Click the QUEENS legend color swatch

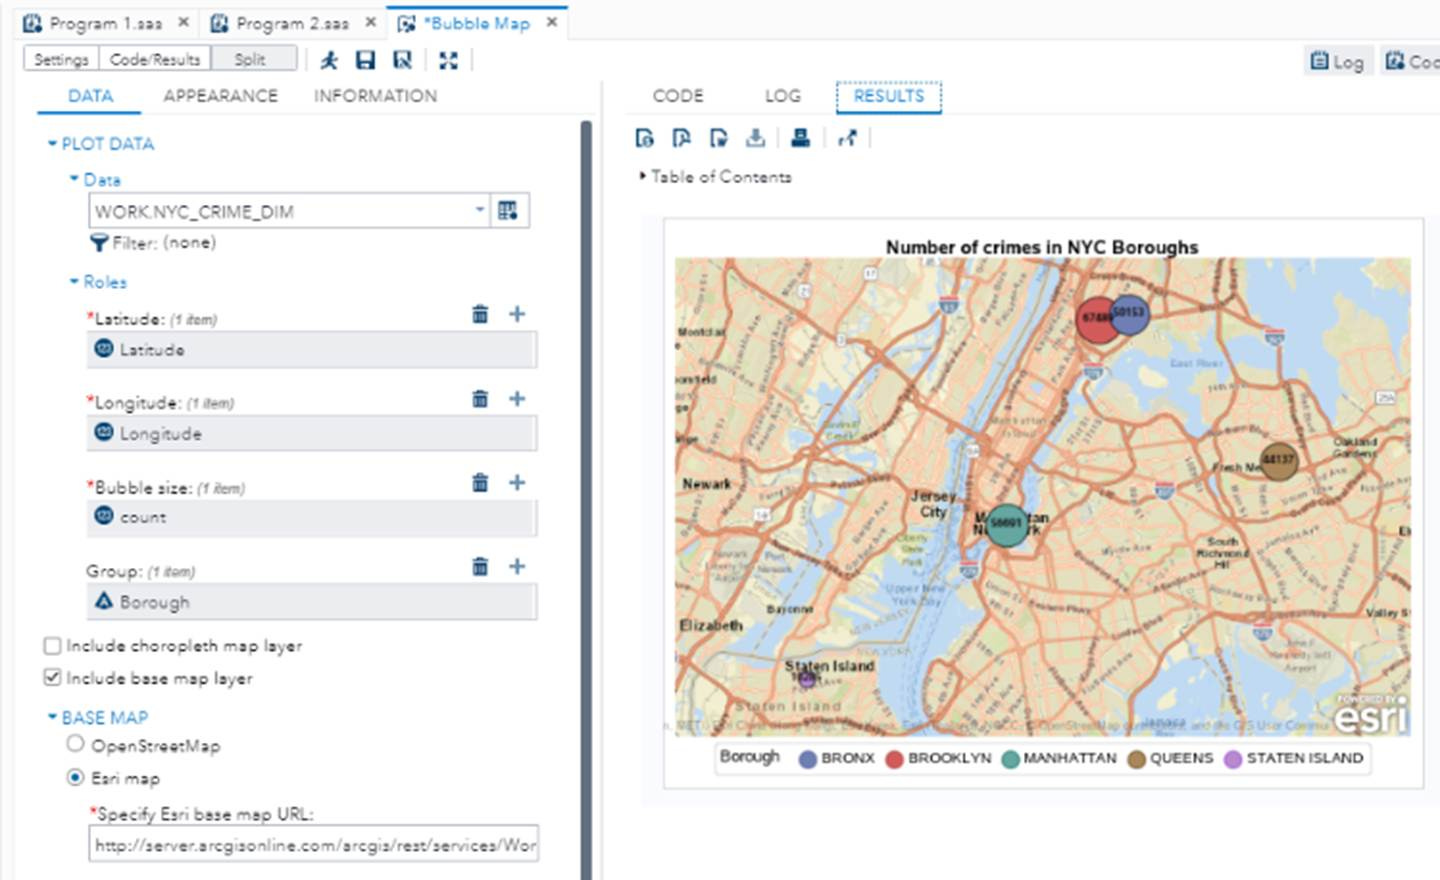[1136, 759]
